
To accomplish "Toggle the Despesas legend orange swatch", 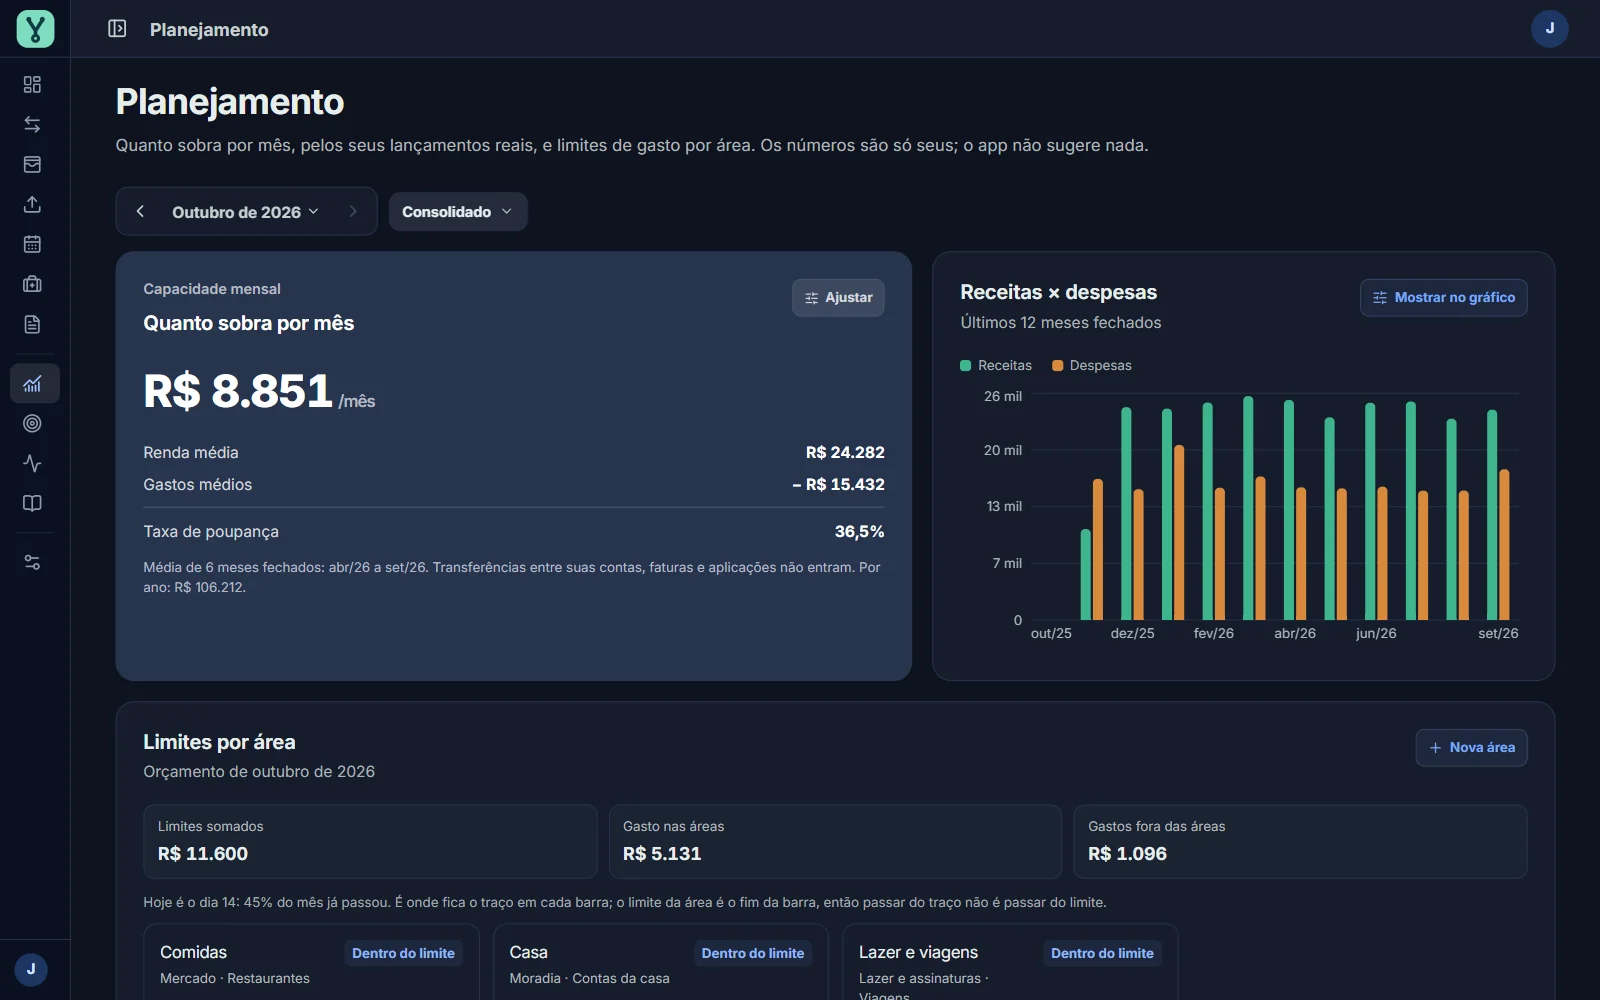I will pos(1058,366).
